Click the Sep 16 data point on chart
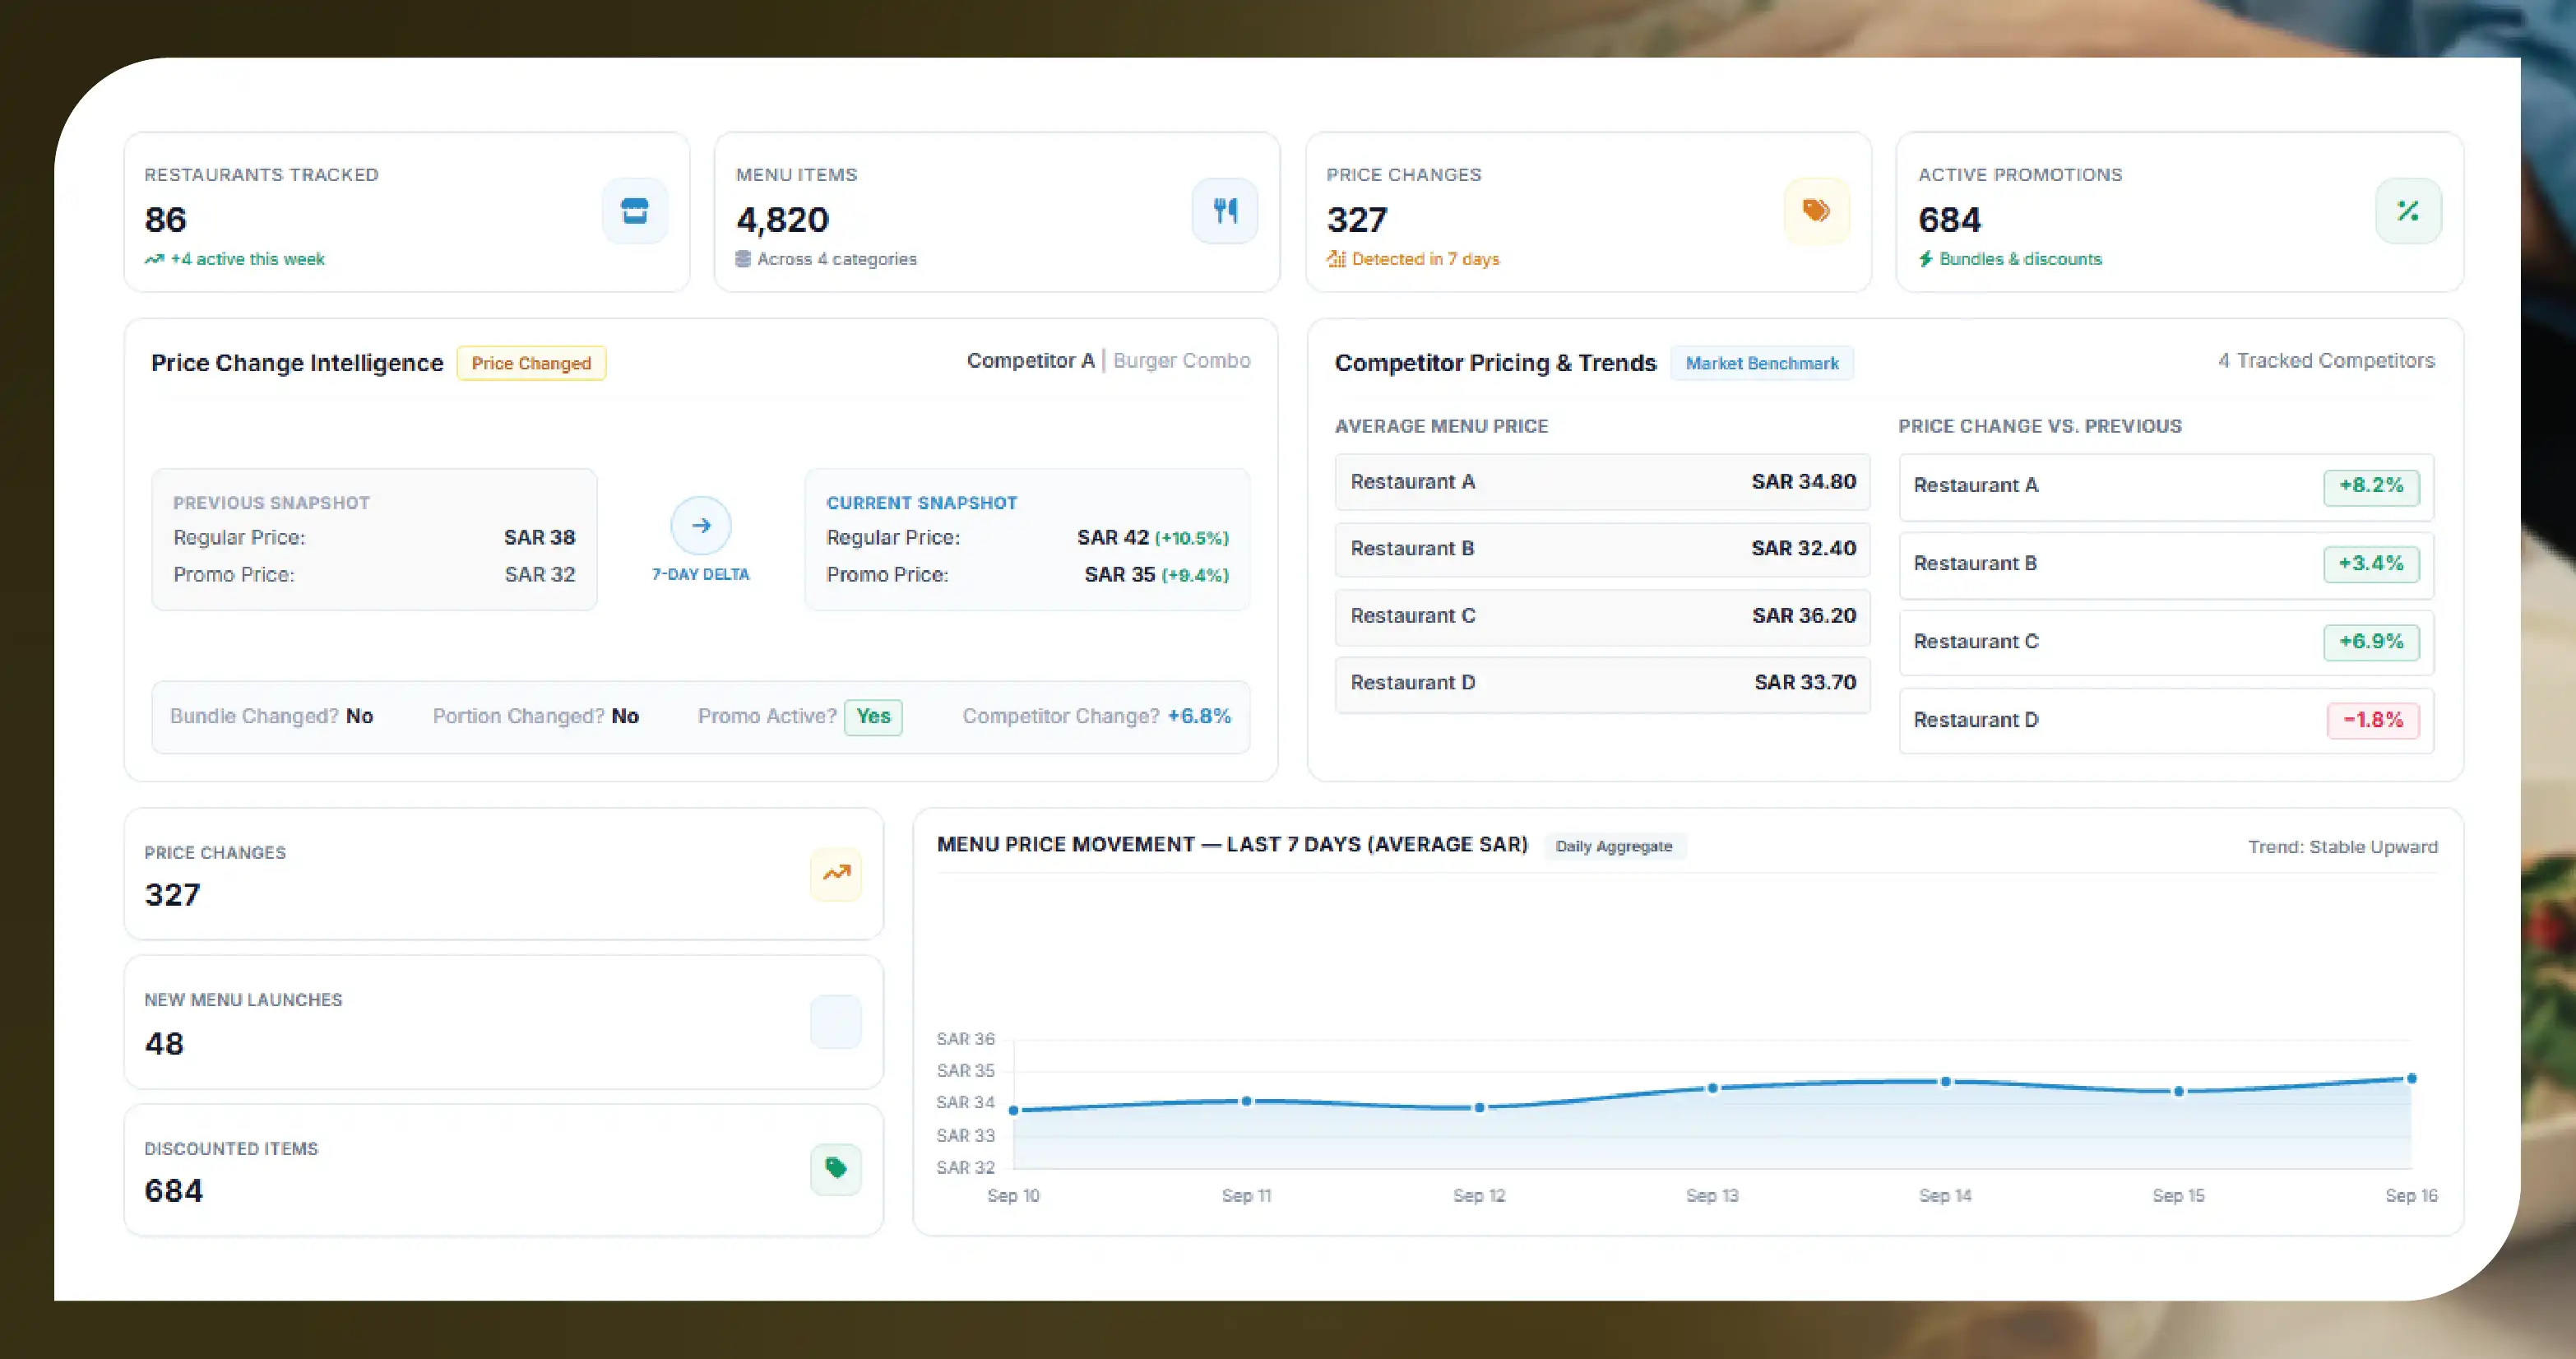2576x1359 pixels. pos(2412,1078)
